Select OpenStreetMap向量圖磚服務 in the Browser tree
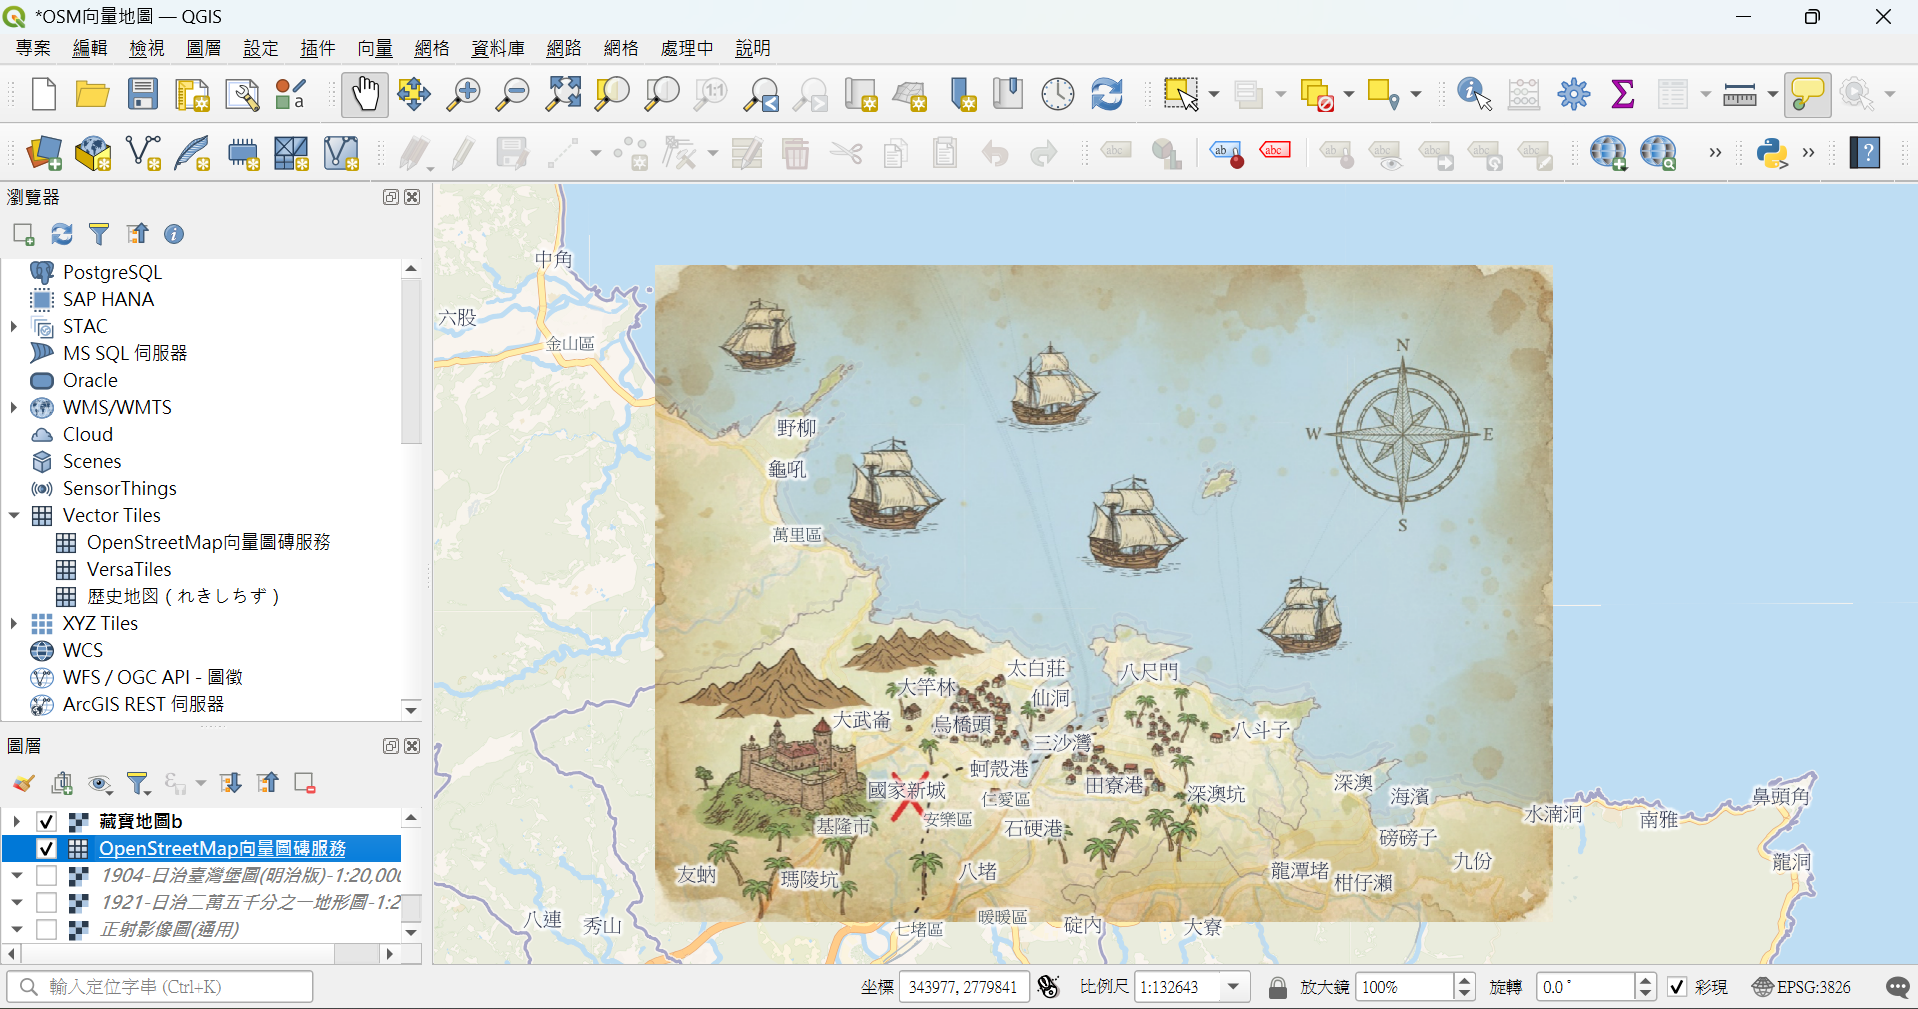This screenshot has width=1918, height=1009. coord(208,542)
